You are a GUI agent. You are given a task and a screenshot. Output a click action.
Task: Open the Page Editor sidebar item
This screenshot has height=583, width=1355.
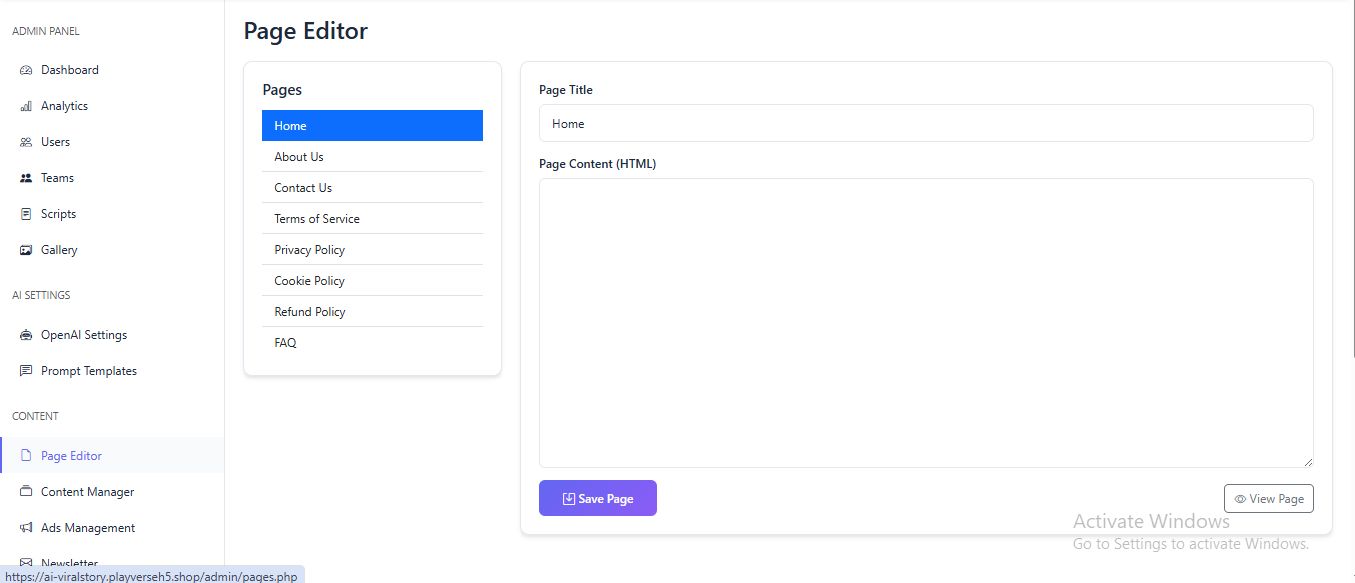point(71,456)
